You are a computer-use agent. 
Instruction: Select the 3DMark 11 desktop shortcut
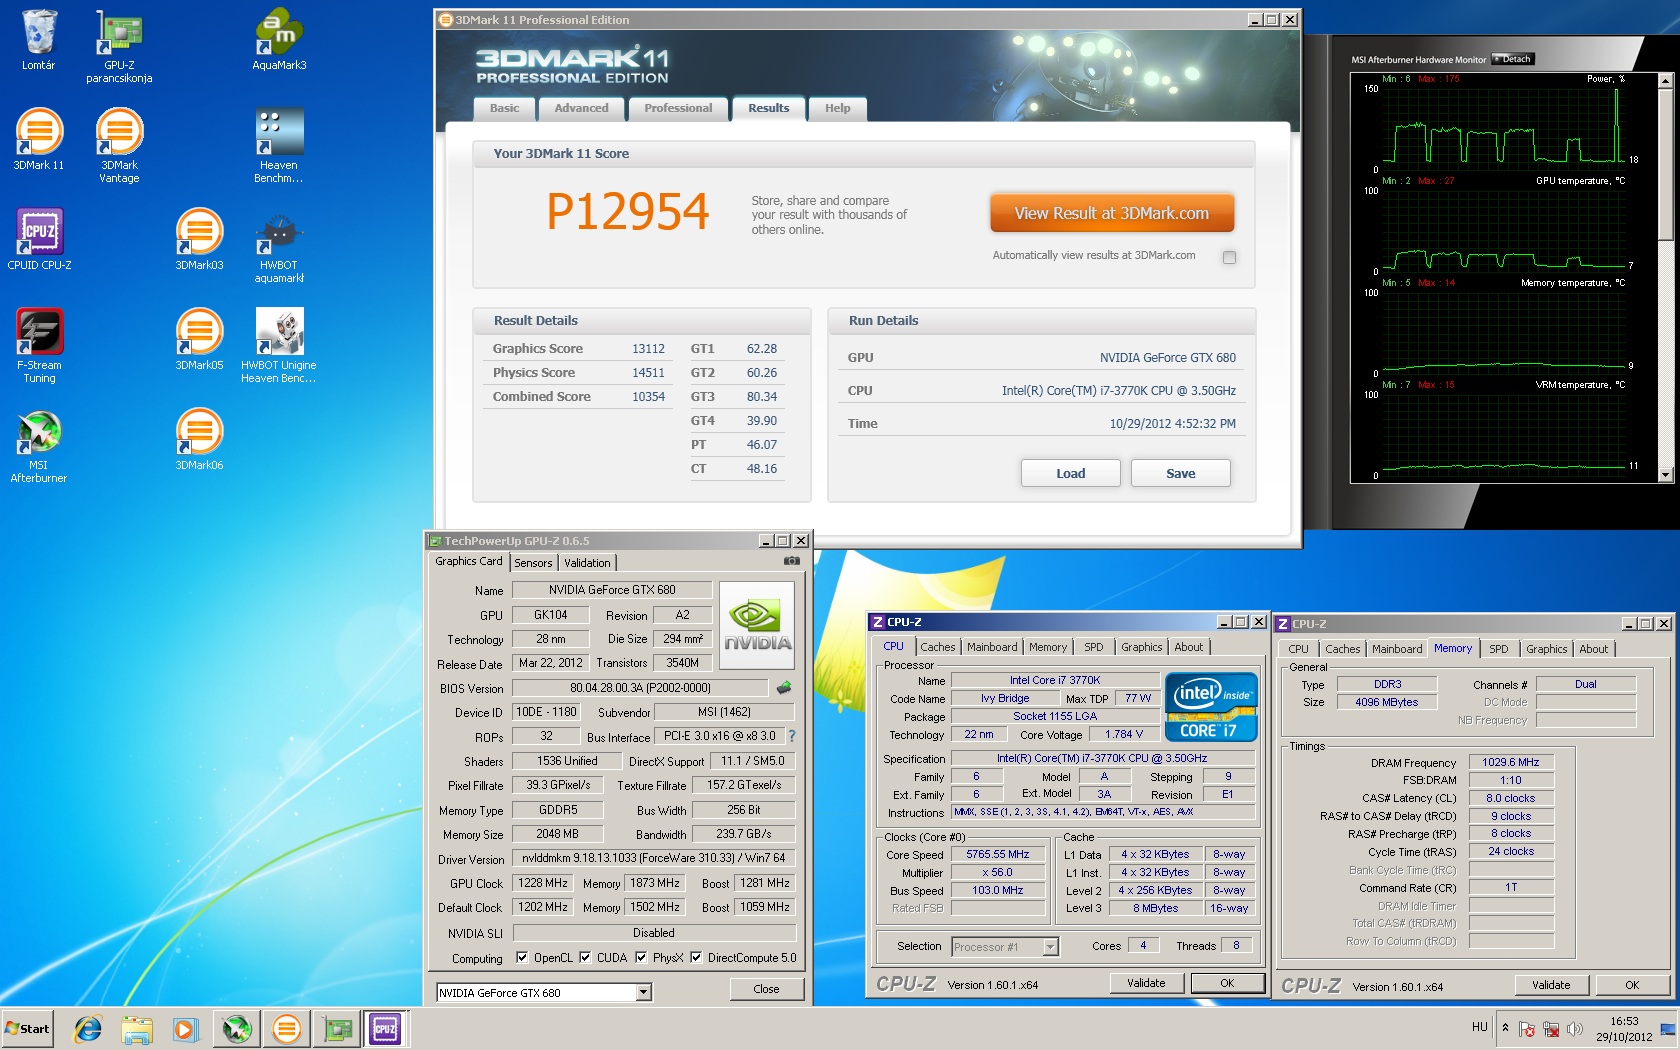(39, 140)
